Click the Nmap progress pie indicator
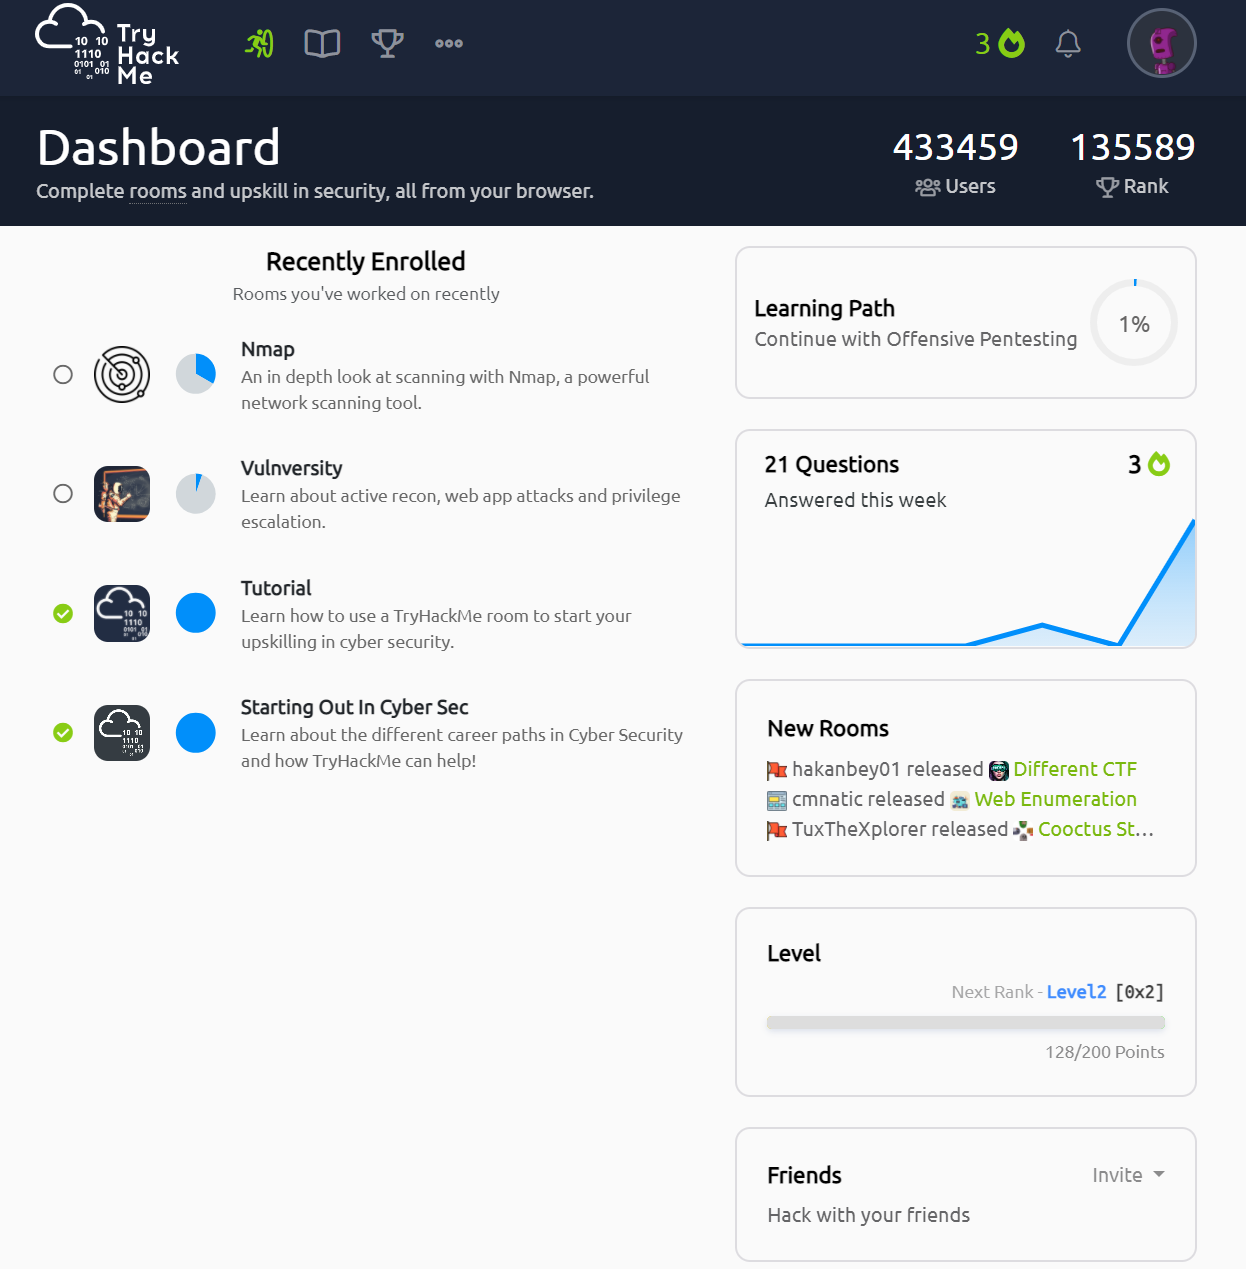 196,374
